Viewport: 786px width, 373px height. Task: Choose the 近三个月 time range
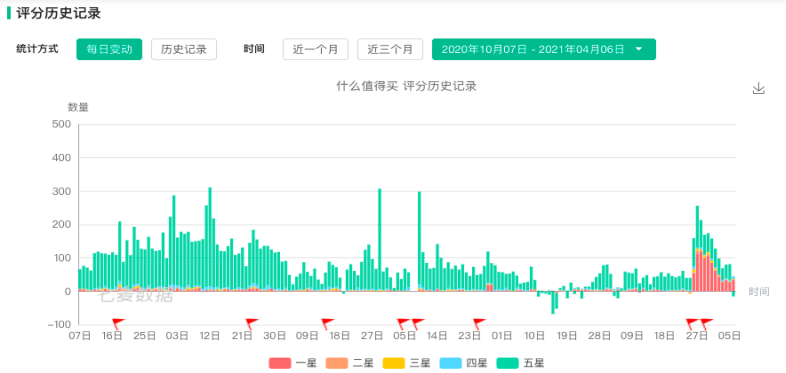[390, 49]
